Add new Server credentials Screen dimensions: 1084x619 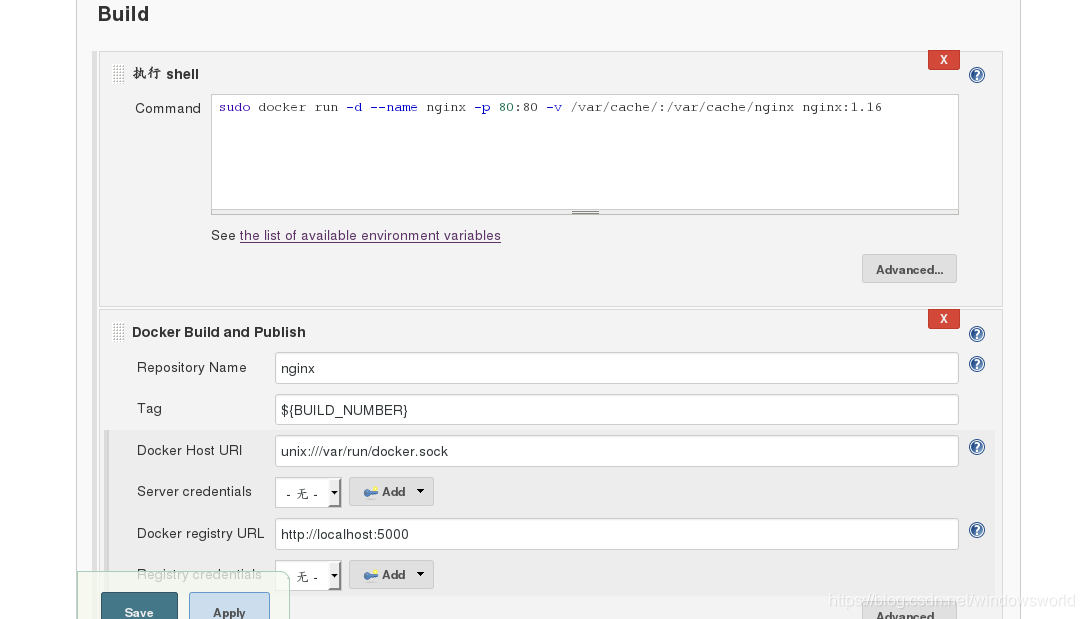tap(391, 492)
